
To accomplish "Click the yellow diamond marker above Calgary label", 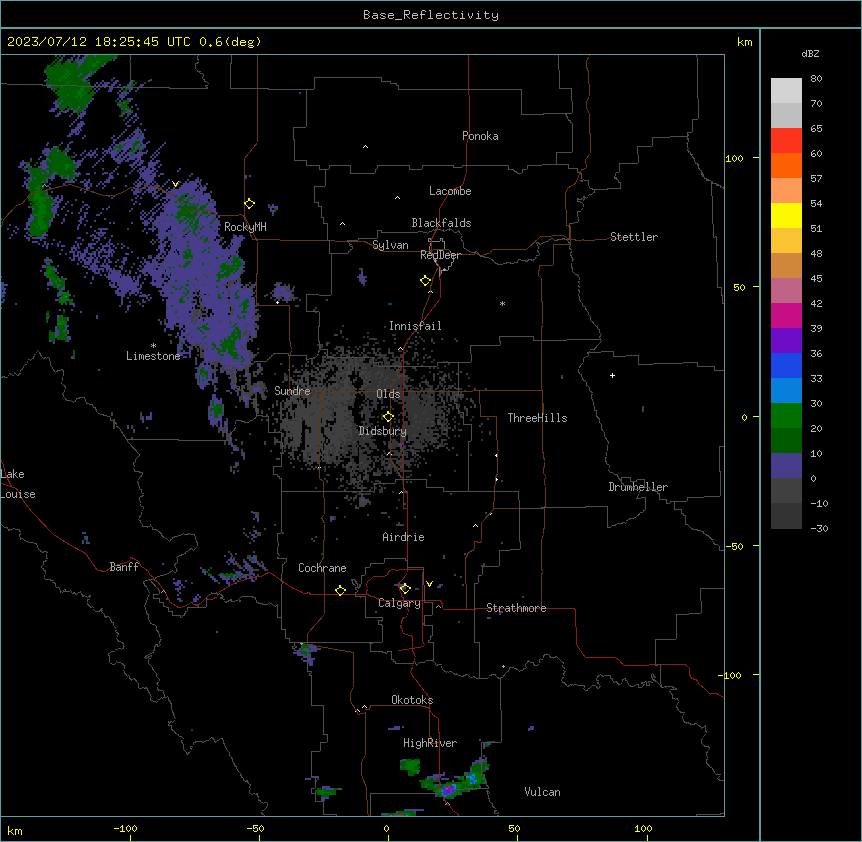I will [x=405, y=589].
